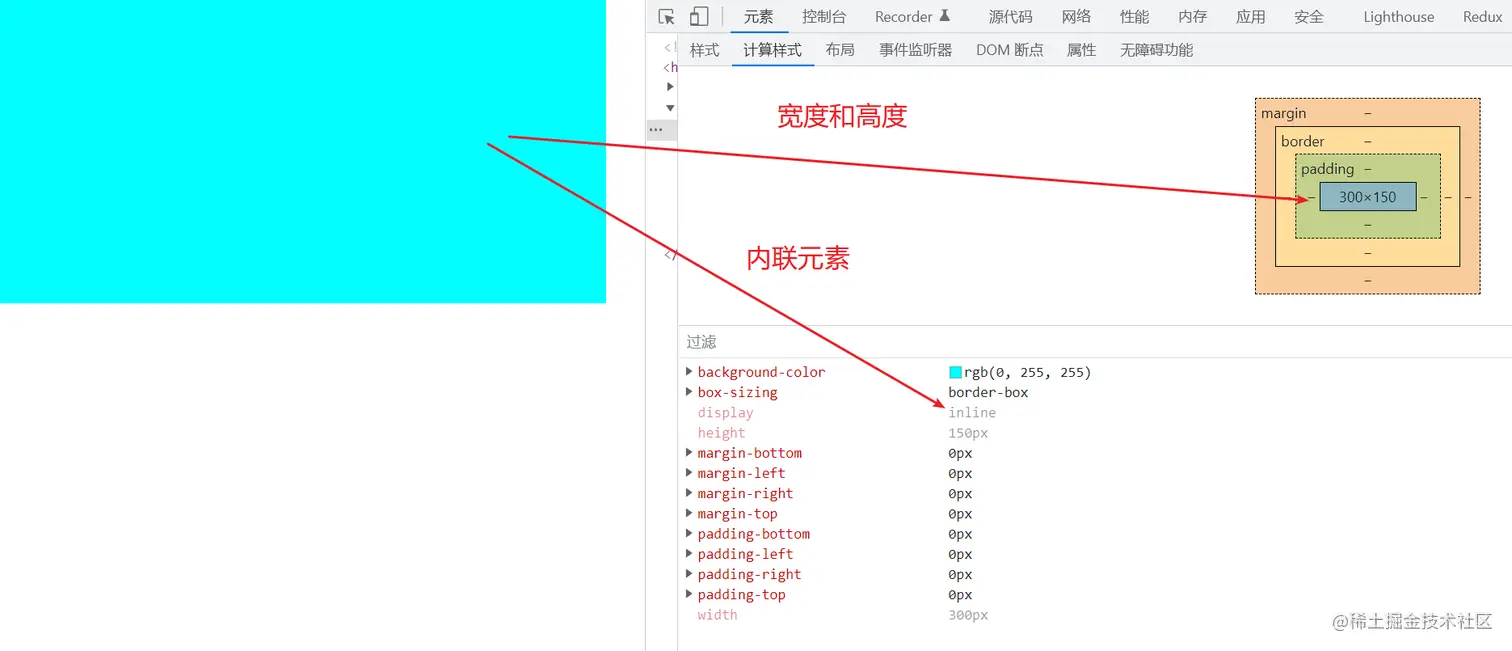Click the margin label in box model
This screenshot has width=1512, height=651.
(1283, 113)
